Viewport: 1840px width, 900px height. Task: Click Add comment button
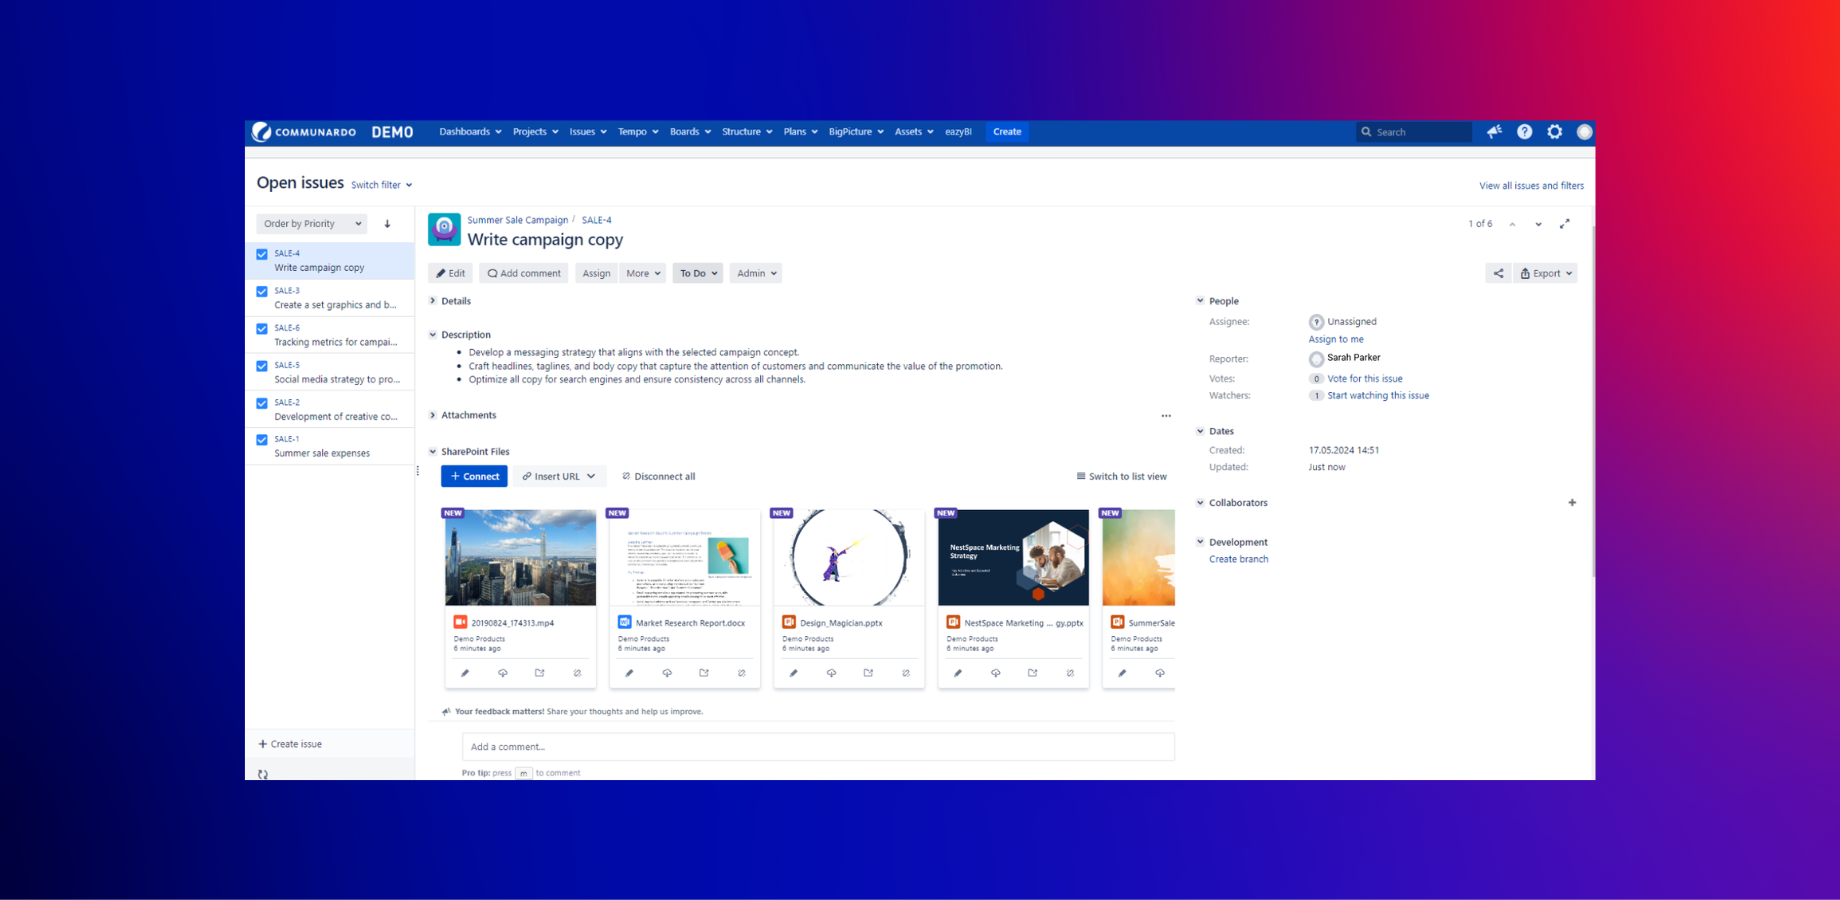[x=524, y=273]
